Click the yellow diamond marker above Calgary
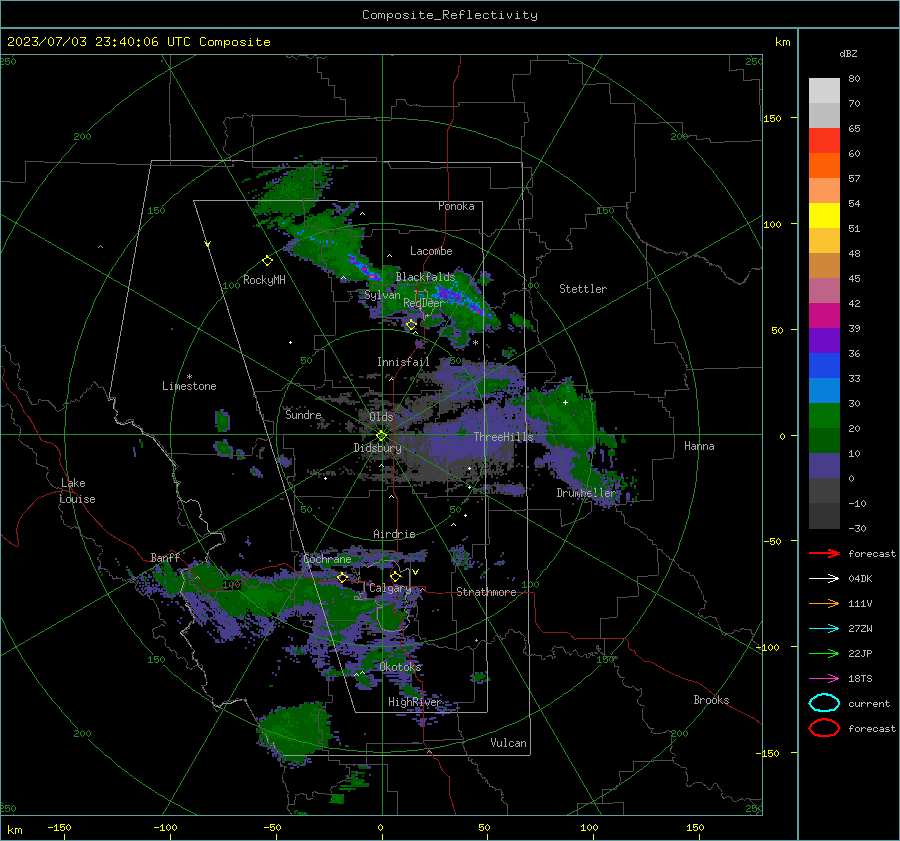900x841 pixels. [395, 576]
